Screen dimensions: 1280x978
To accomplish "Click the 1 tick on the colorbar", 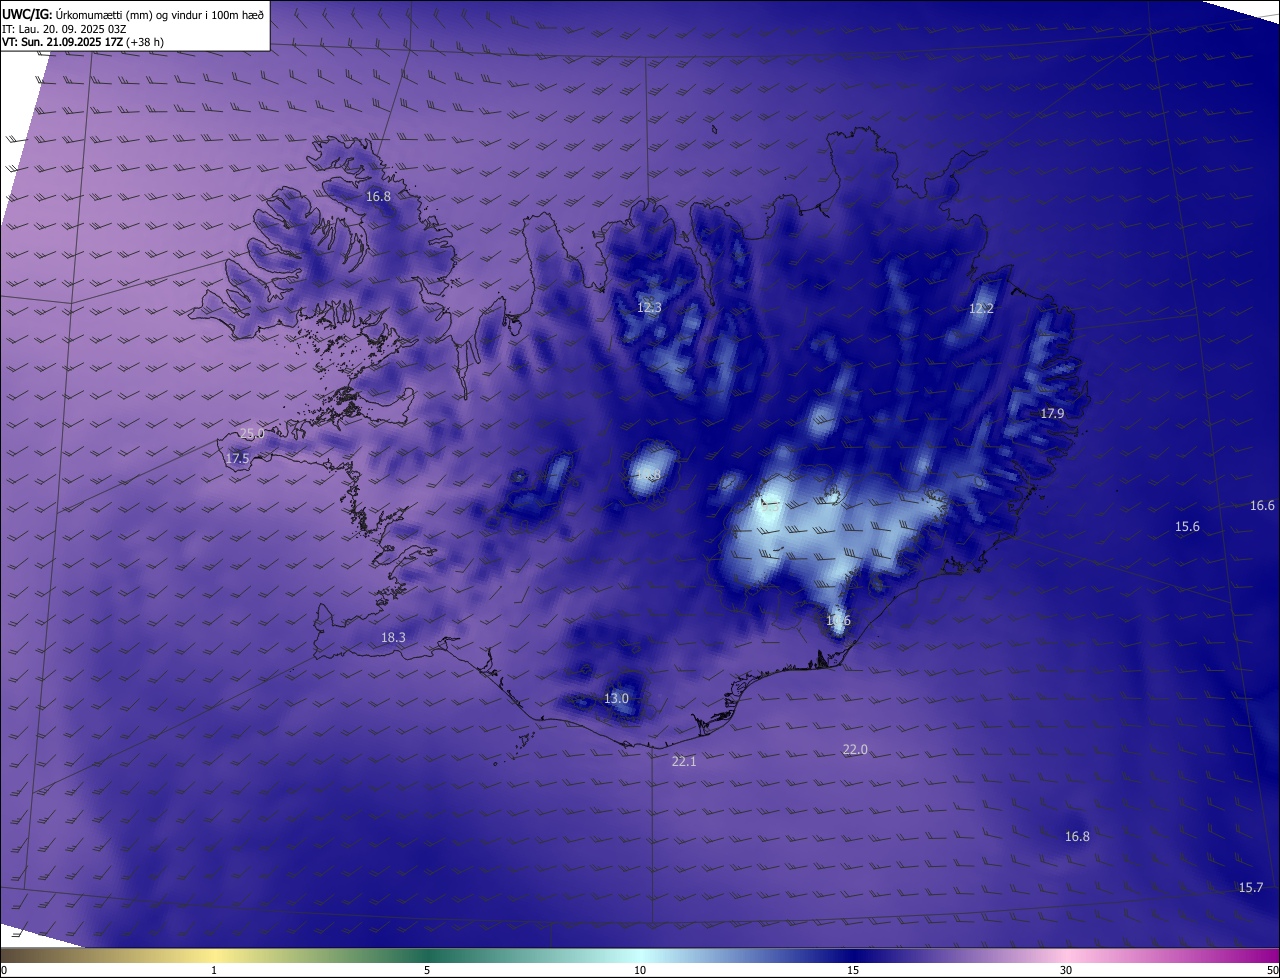I will (x=214, y=970).
